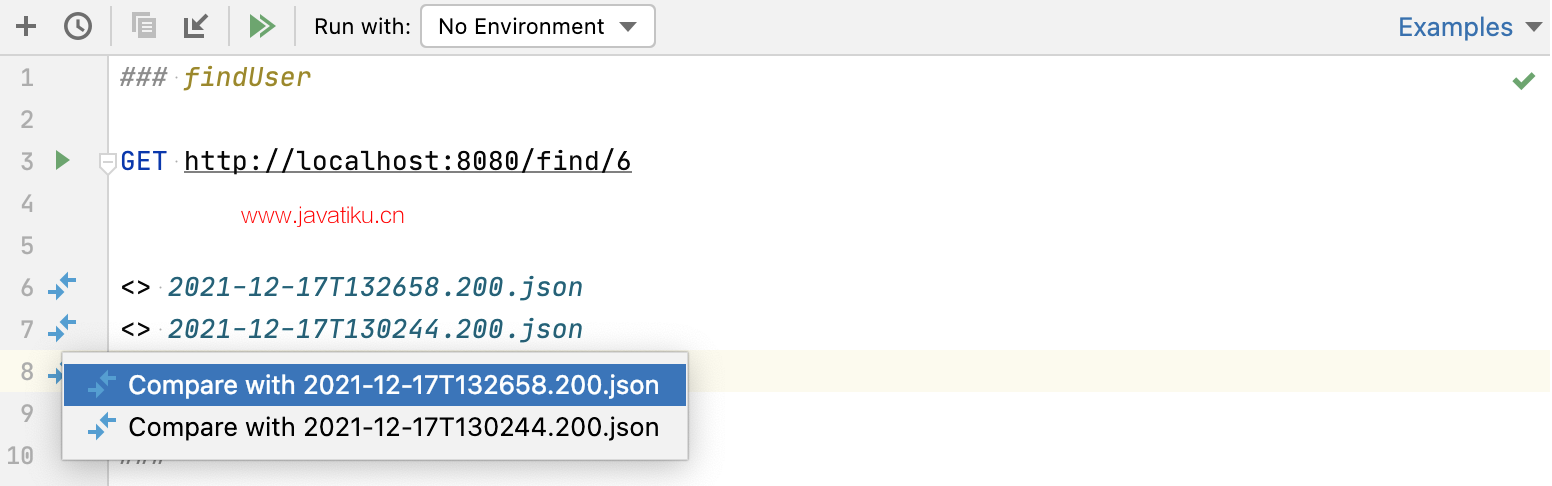
Task: Open response file 2021-12-17T130244.200.json
Action: 375,329
